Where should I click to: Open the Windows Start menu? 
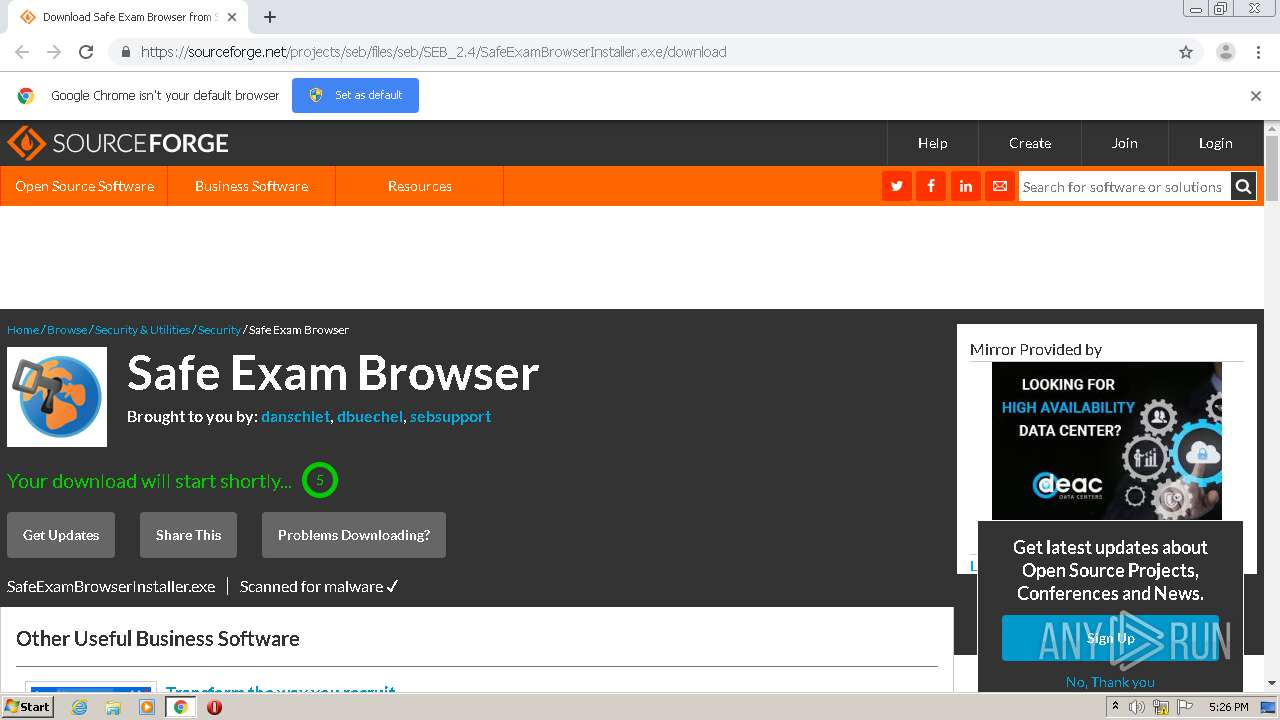[28, 706]
